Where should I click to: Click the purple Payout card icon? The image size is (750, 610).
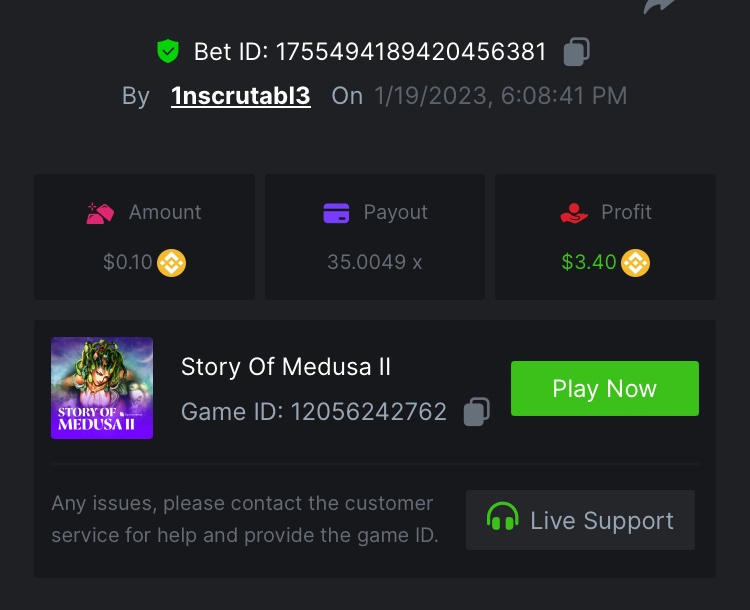[336, 213]
